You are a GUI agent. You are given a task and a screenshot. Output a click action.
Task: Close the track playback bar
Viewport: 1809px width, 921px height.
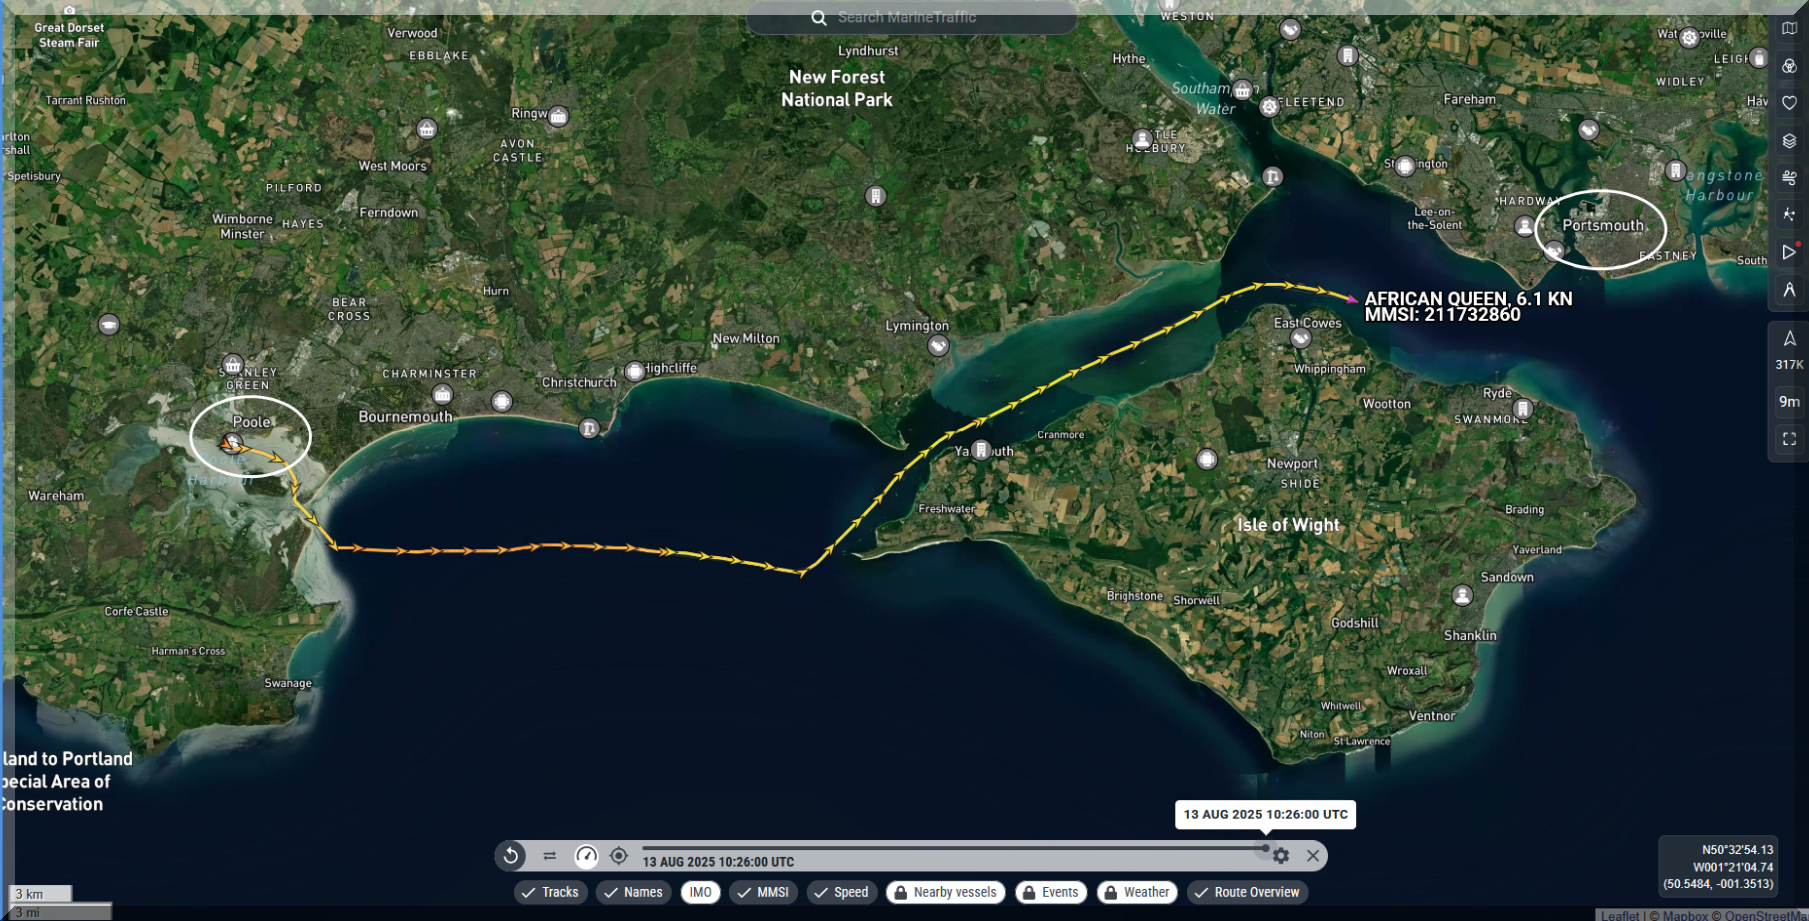click(1313, 856)
